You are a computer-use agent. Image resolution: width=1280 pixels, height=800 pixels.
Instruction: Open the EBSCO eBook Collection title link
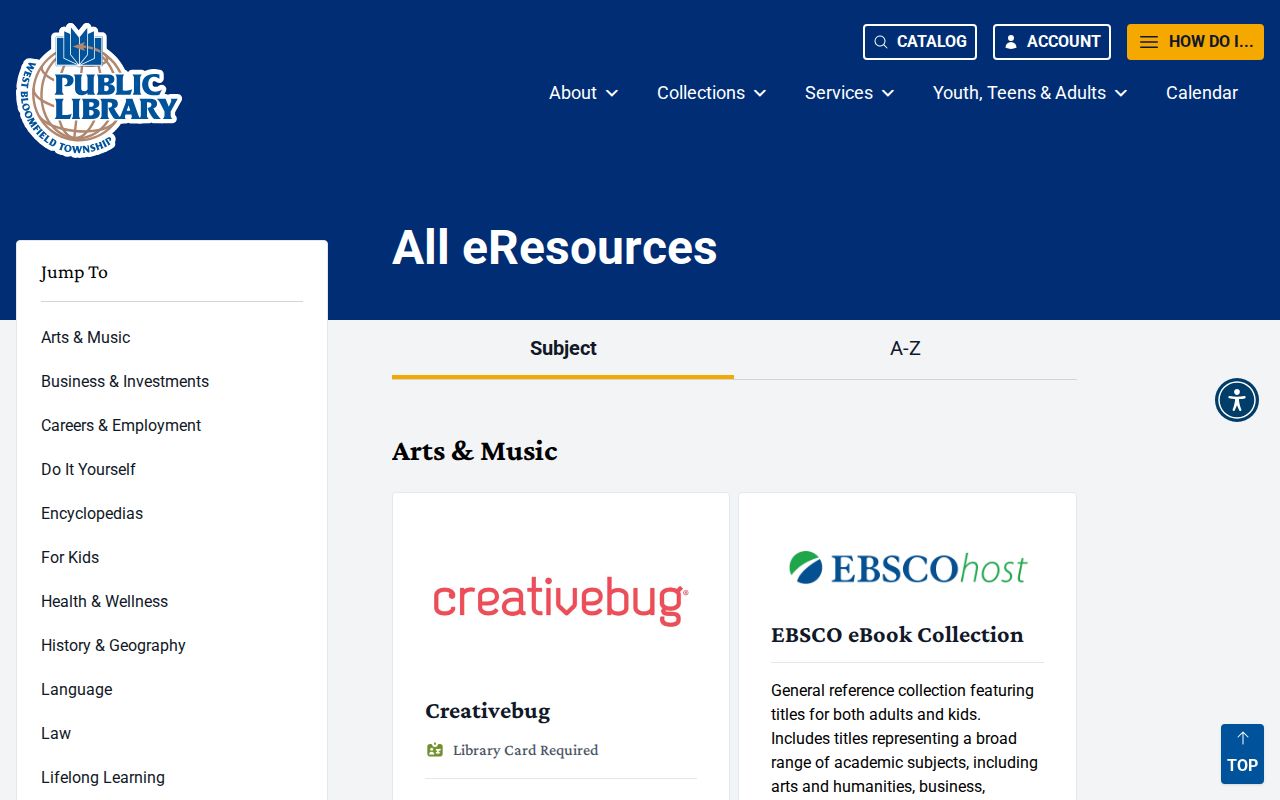point(897,635)
